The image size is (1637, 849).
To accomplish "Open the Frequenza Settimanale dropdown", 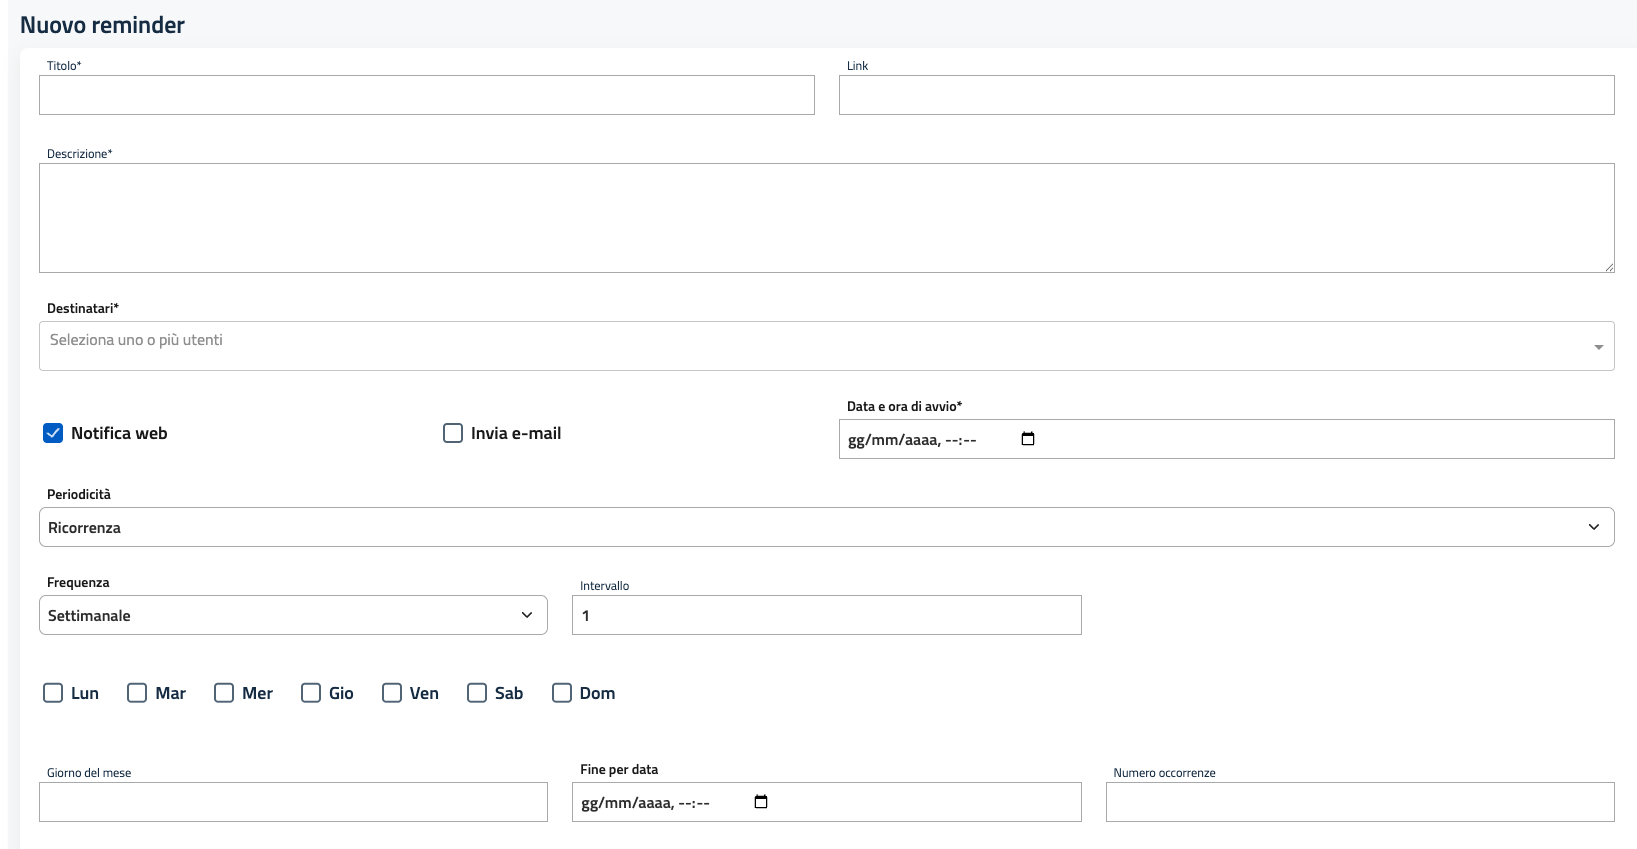I will [x=293, y=615].
